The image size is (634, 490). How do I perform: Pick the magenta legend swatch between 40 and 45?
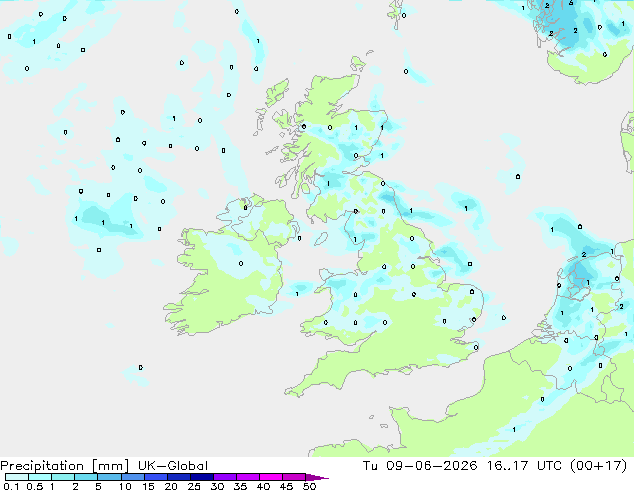coord(271,477)
